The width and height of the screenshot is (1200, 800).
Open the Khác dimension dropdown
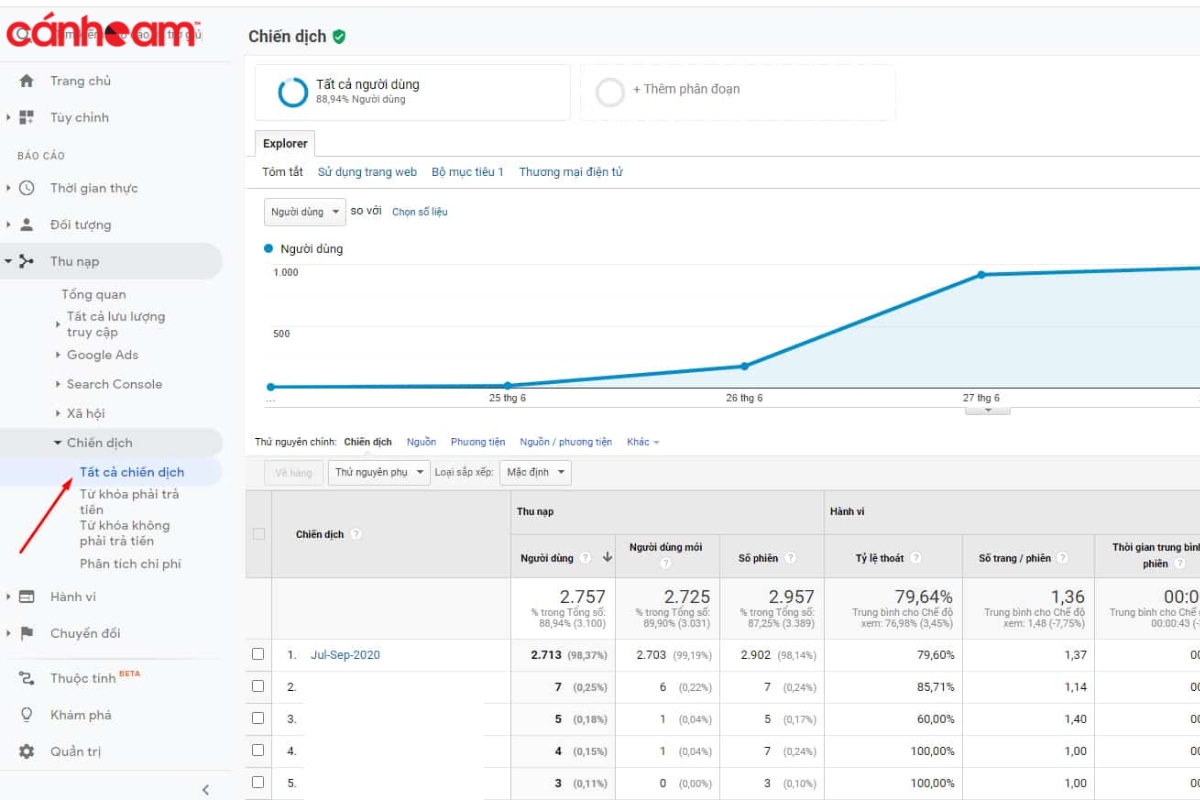click(643, 442)
